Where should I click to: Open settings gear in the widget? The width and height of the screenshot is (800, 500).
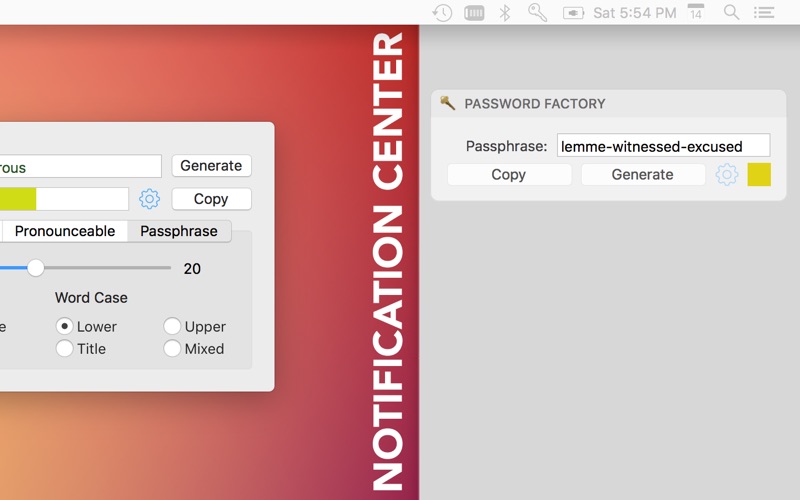tap(727, 174)
